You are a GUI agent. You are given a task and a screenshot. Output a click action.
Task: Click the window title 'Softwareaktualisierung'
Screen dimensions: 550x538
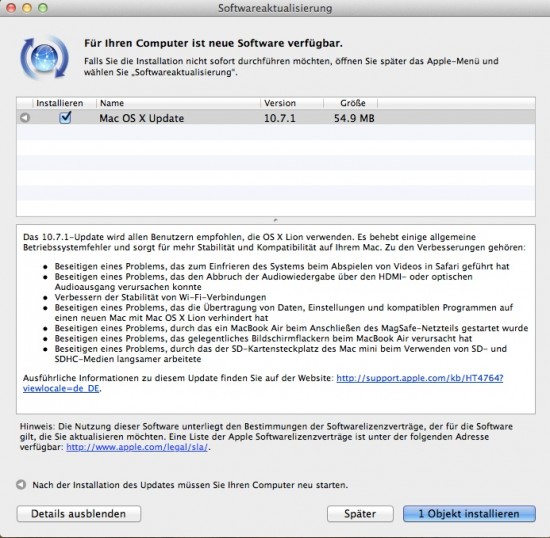pyautogui.click(x=275, y=8)
